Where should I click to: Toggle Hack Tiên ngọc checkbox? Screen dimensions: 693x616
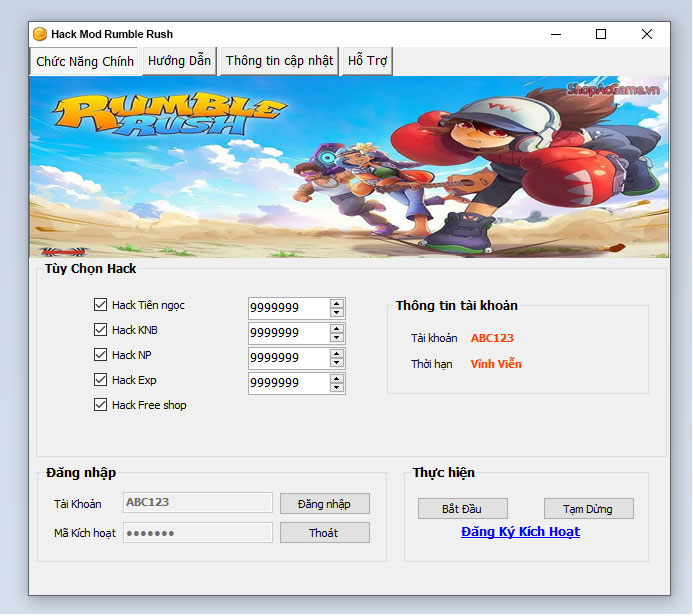click(x=100, y=305)
